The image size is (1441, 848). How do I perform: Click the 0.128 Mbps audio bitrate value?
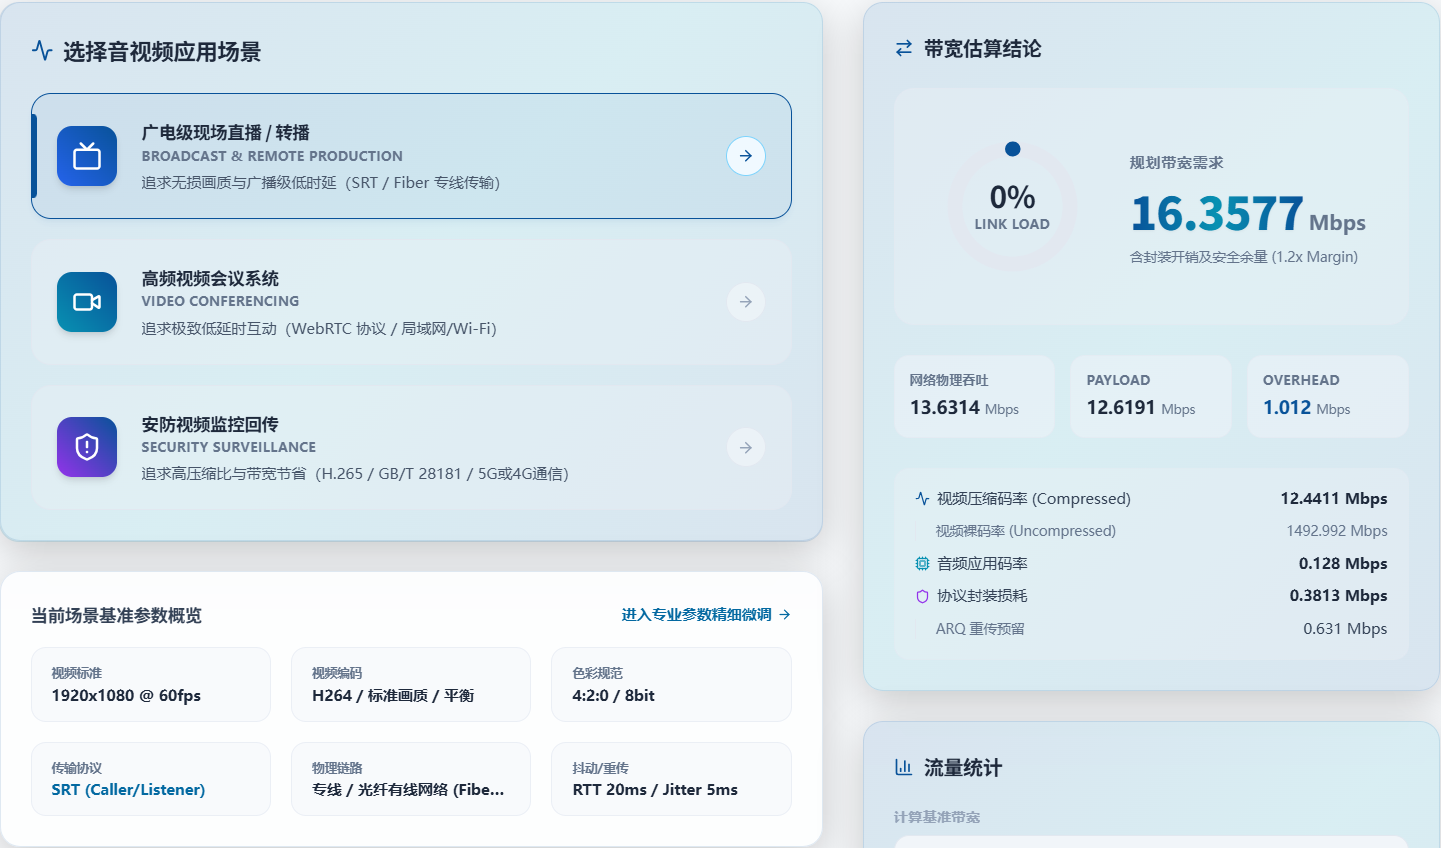[1343, 564]
